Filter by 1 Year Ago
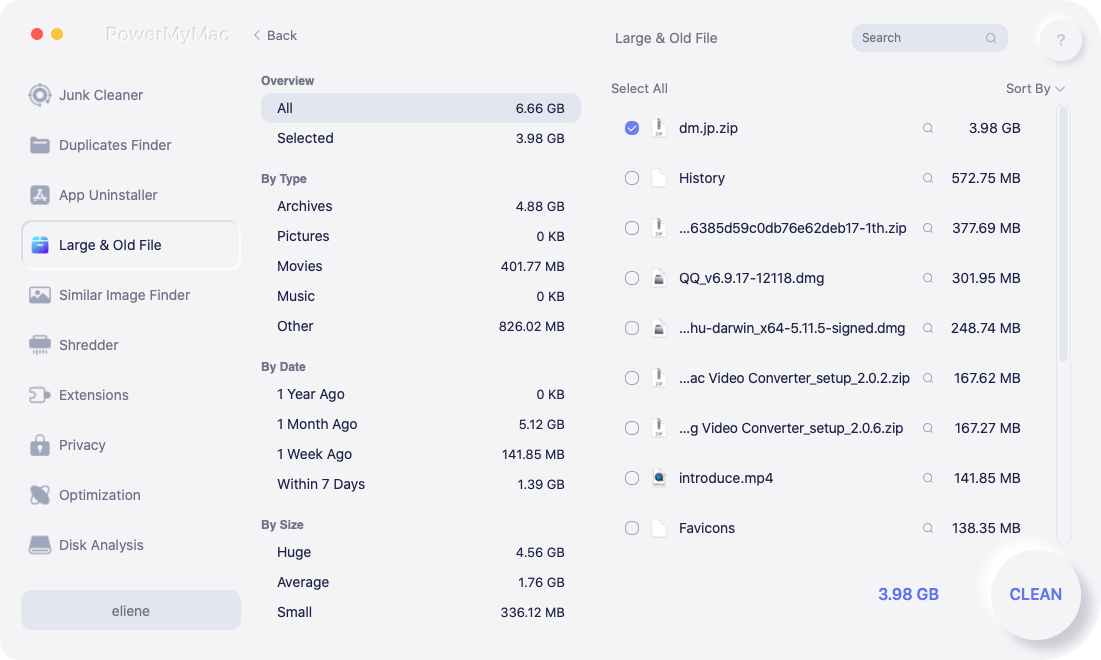 421,394
